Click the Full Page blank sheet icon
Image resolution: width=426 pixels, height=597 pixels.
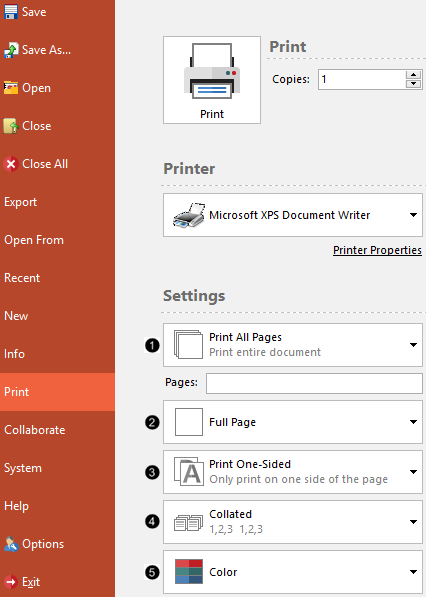pyautogui.click(x=189, y=422)
